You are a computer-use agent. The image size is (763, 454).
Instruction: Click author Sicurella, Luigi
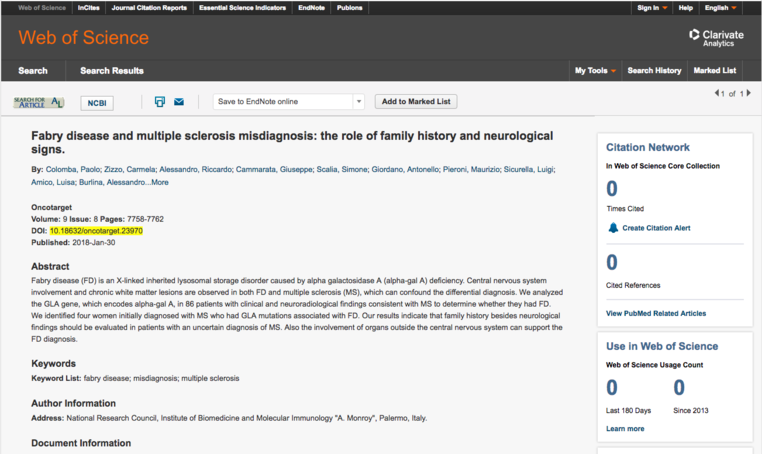[528, 169]
